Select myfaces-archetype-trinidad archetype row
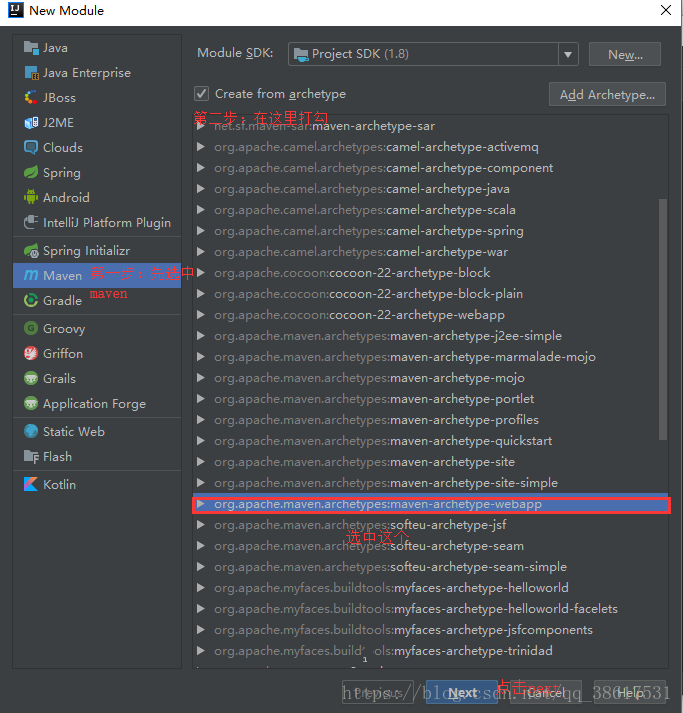683x713 pixels. (x=430, y=651)
